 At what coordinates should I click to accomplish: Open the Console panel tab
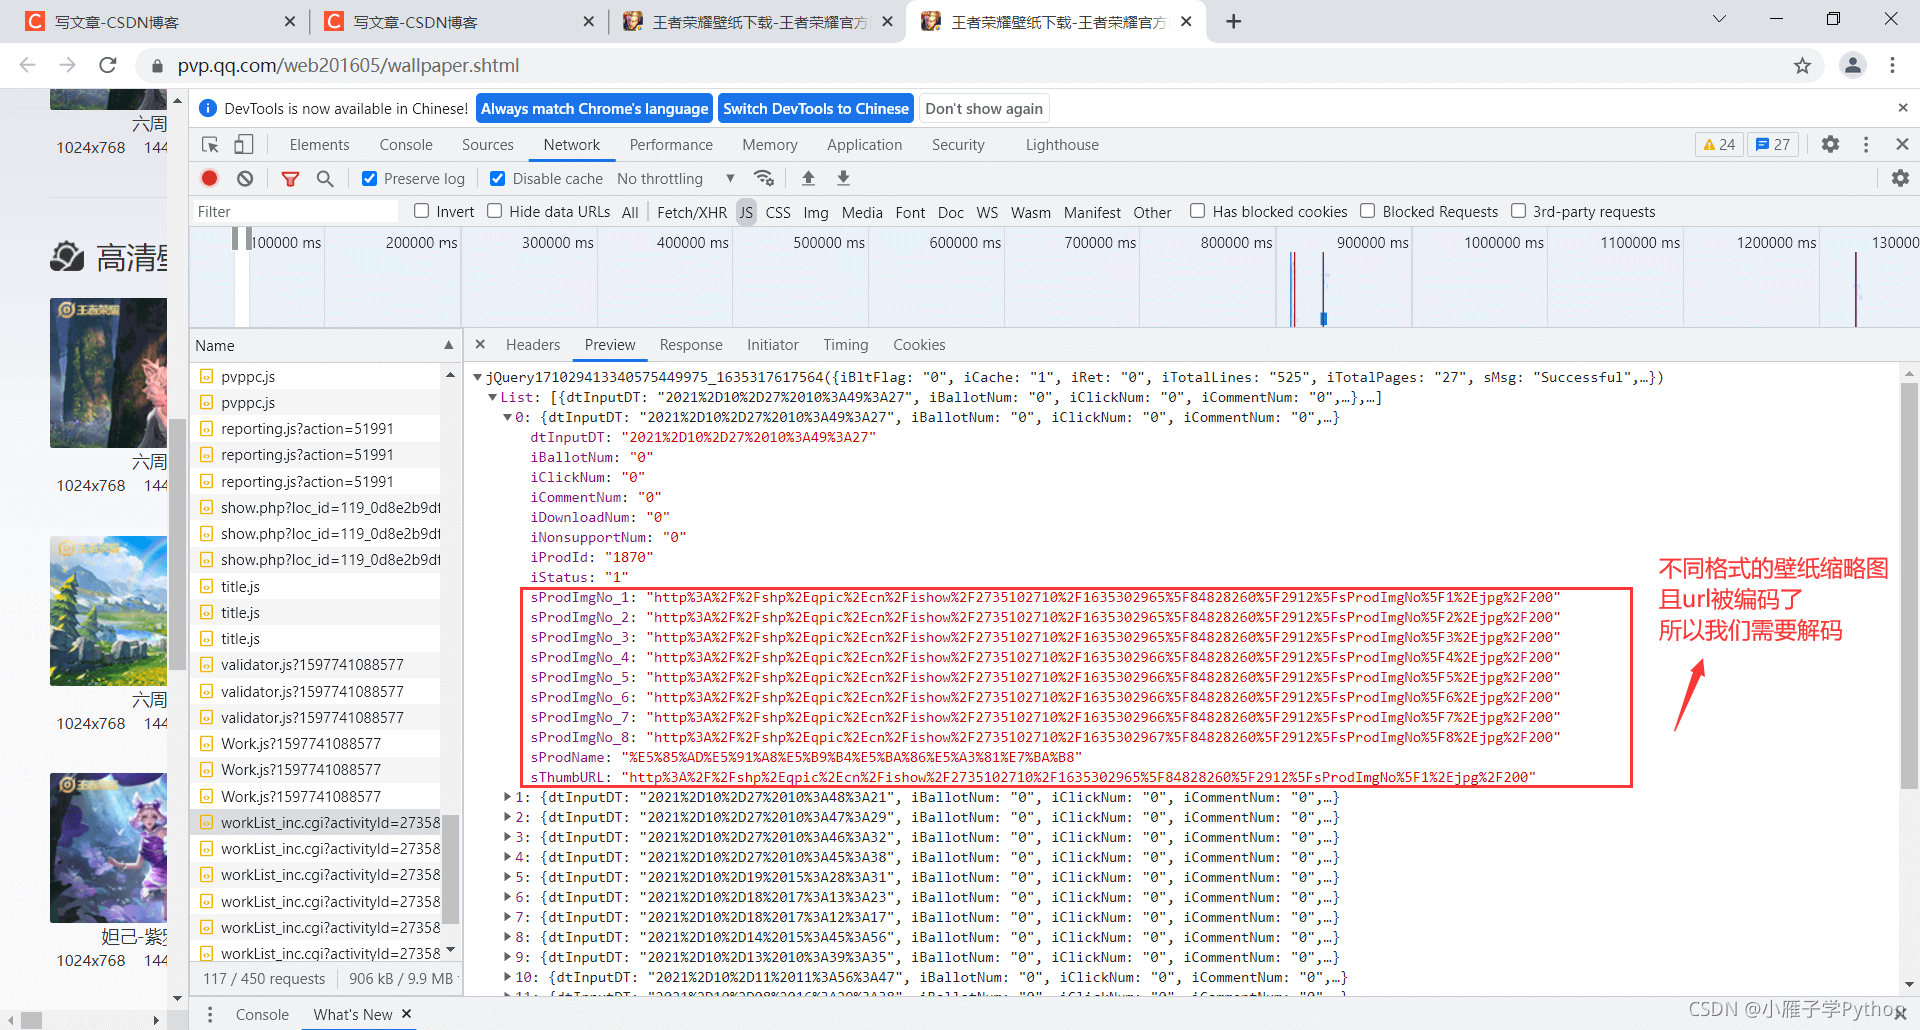[406, 145]
